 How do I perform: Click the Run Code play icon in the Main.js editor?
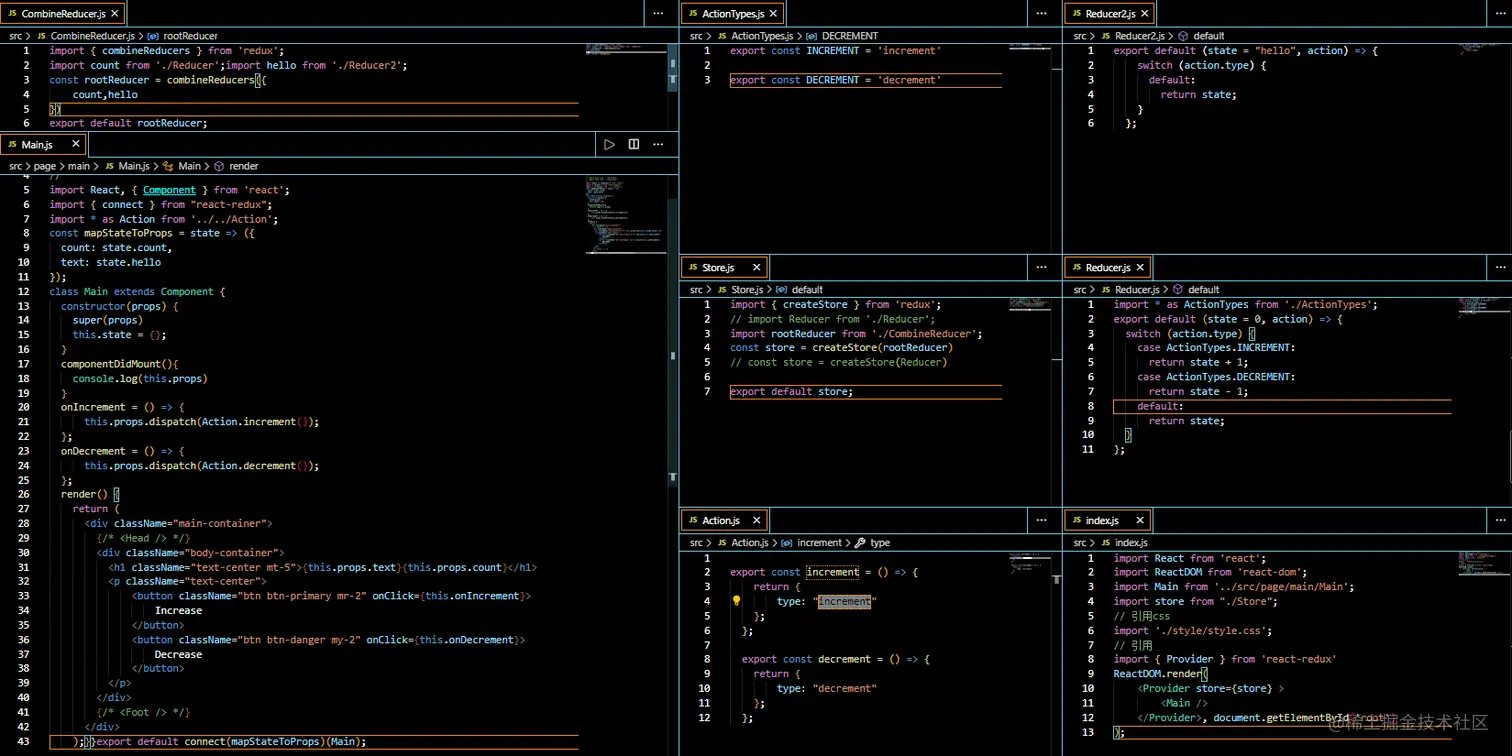point(609,144)
